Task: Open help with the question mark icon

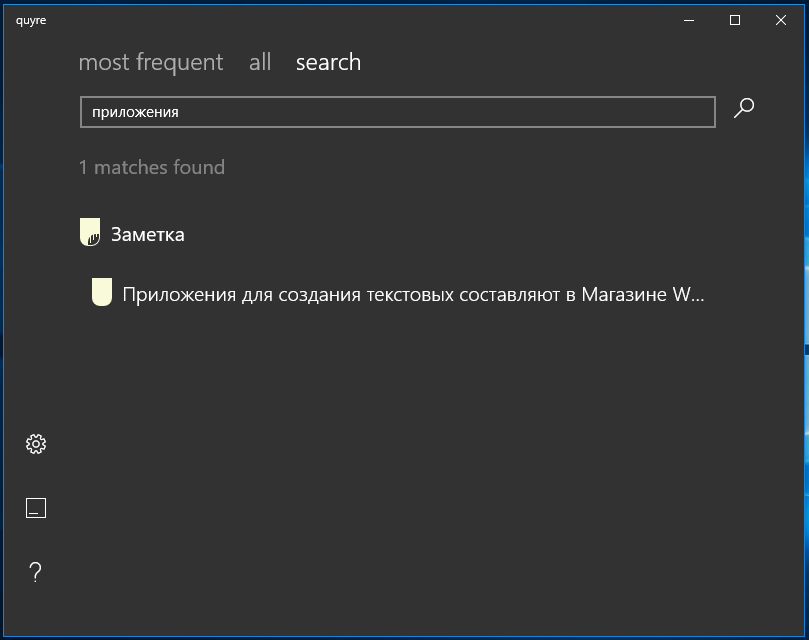Action: click(x=35, y=572)
